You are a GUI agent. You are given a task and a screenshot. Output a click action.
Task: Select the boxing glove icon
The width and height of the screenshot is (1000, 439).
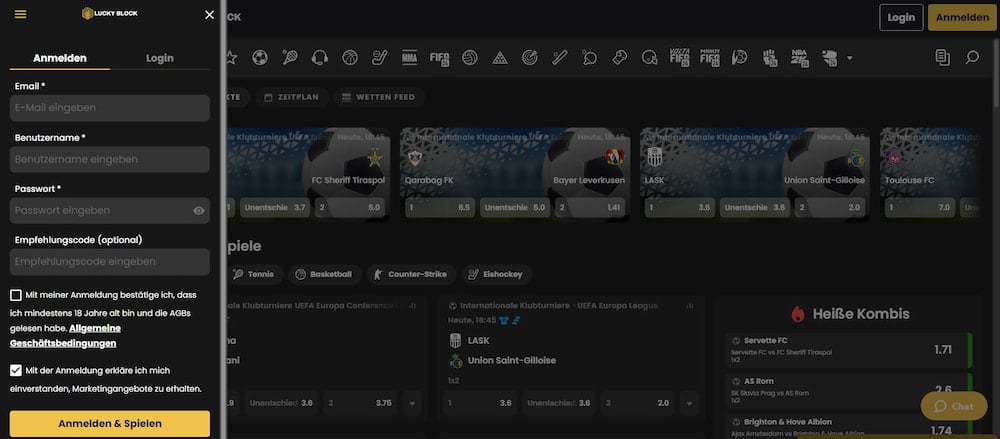pyautogui.click(x=619, y=58)
